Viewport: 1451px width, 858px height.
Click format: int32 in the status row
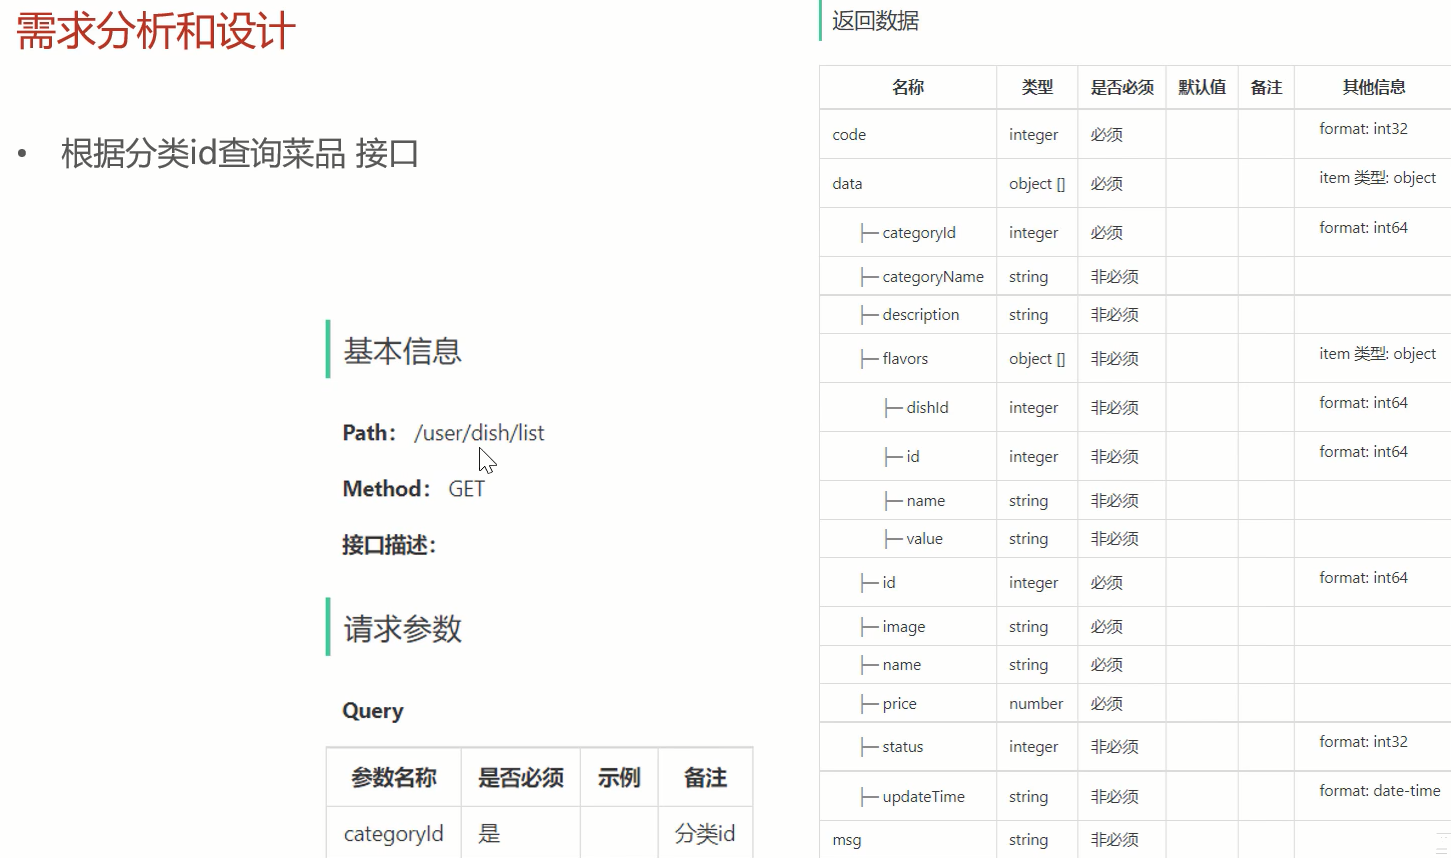point(1363,742)
